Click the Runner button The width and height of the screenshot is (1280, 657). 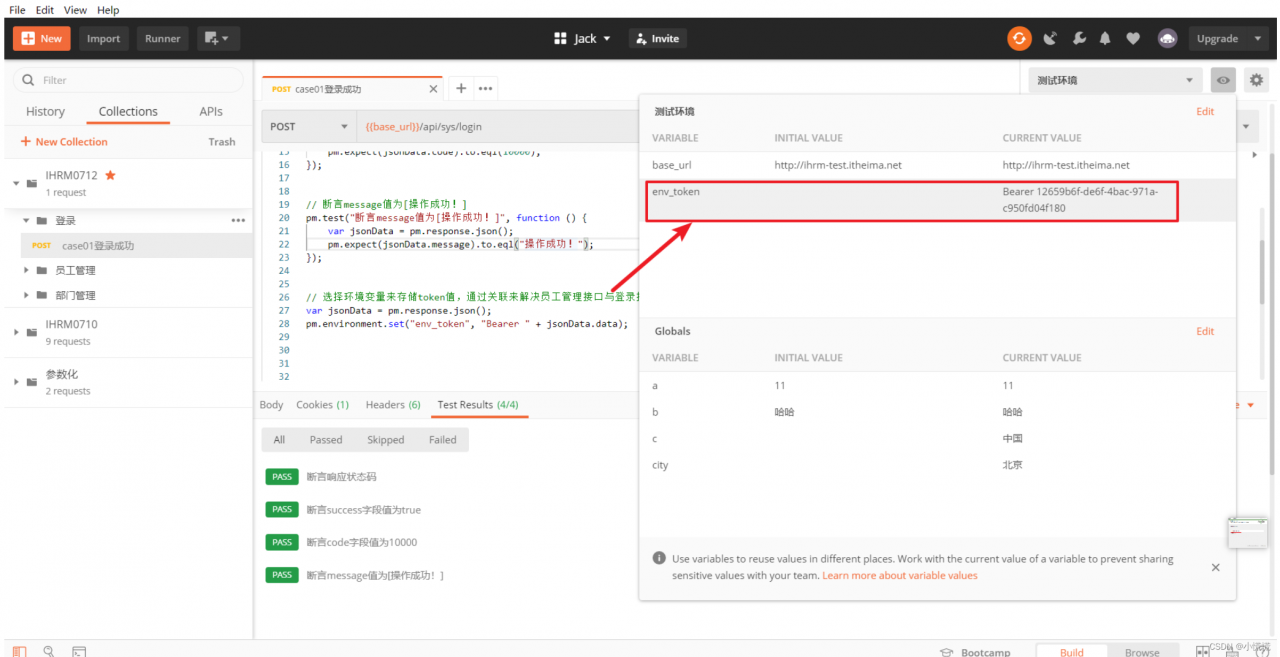point(162,39)
